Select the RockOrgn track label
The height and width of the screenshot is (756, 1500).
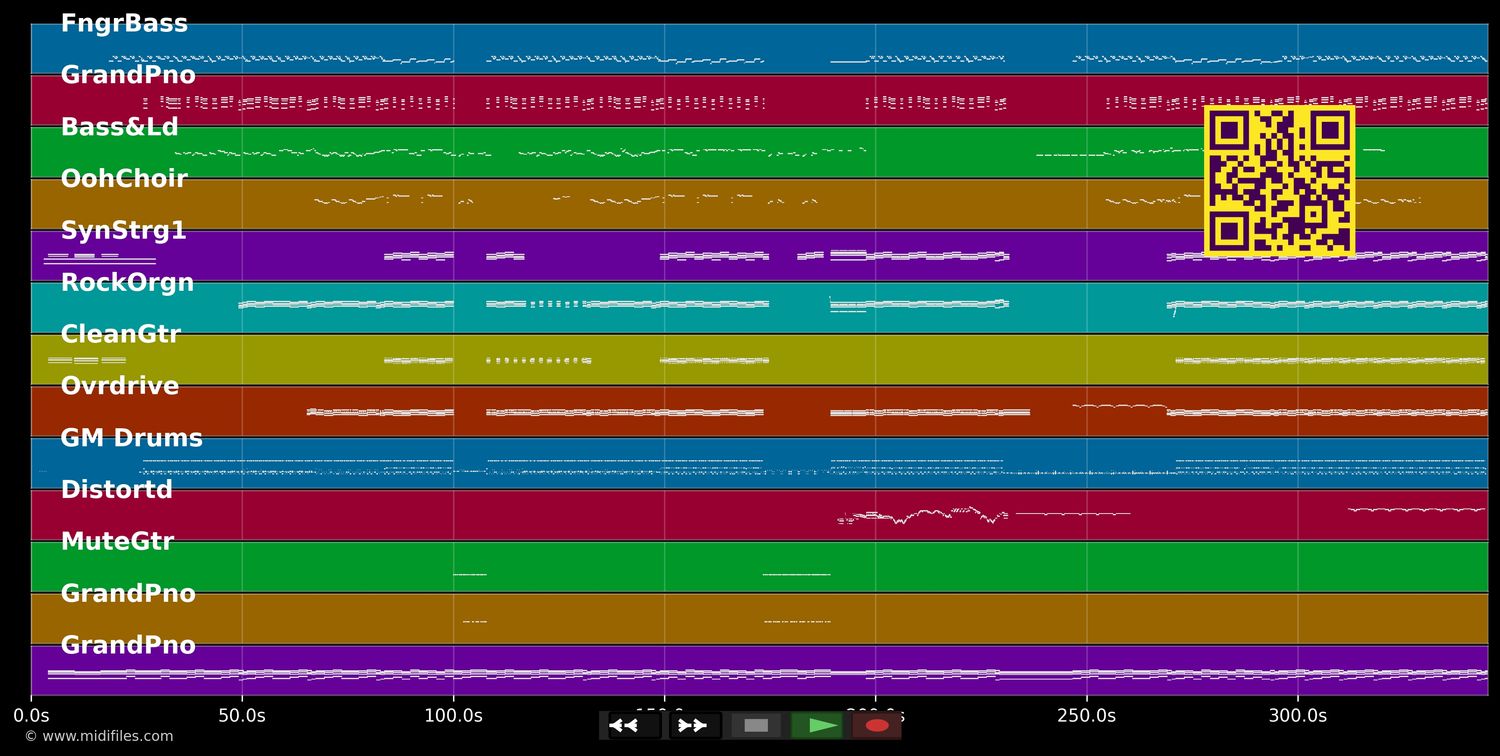128,282
